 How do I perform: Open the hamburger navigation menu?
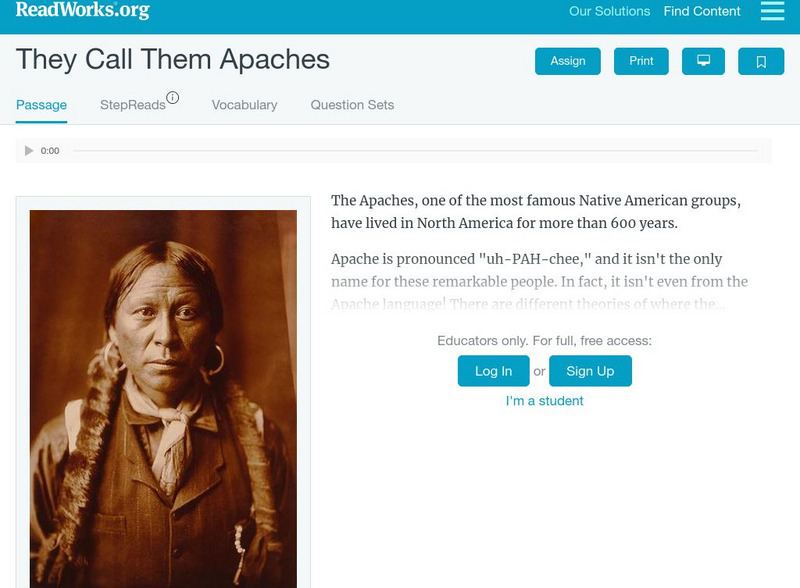772,11
